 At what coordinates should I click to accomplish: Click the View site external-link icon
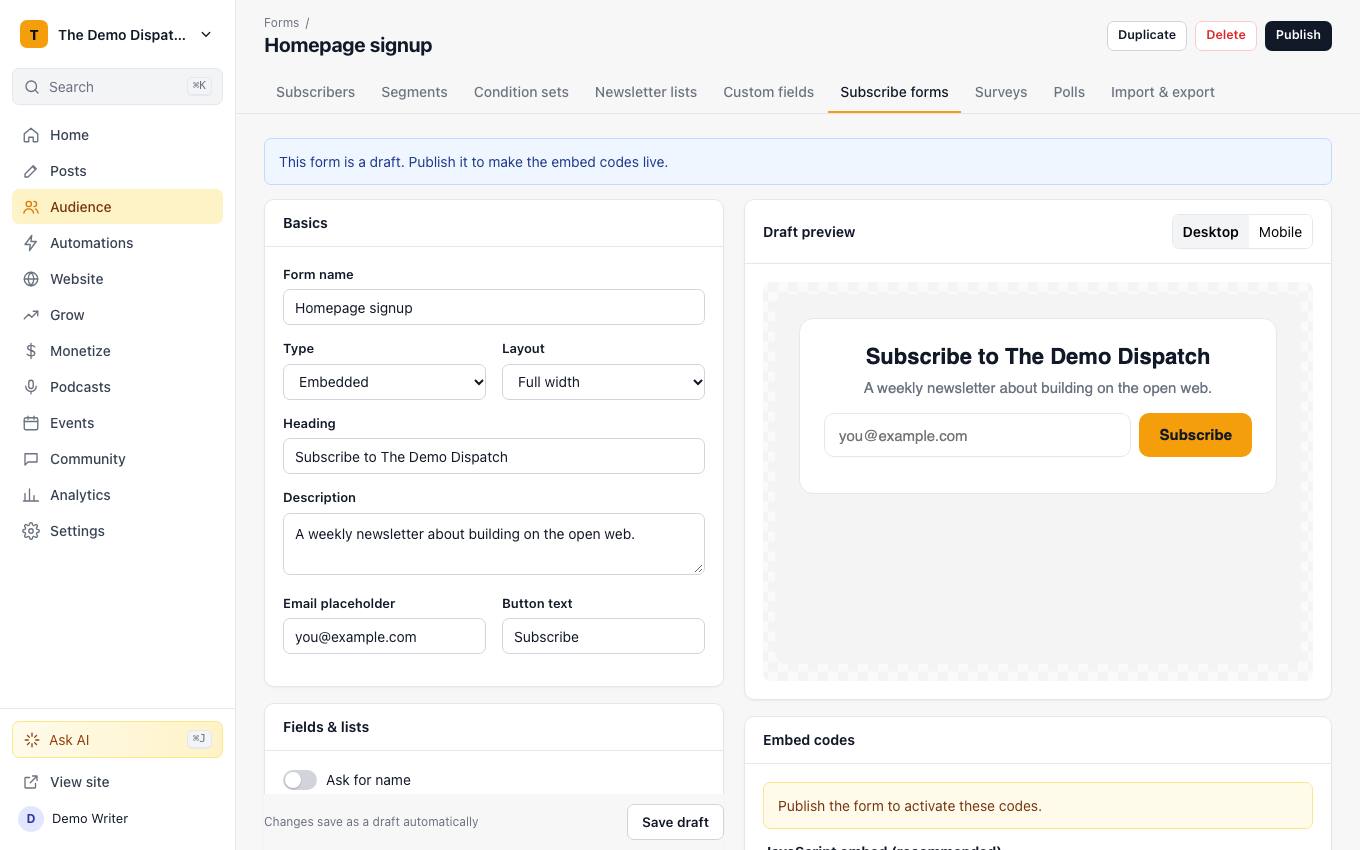pyautogui.click(x=31, y=782)
